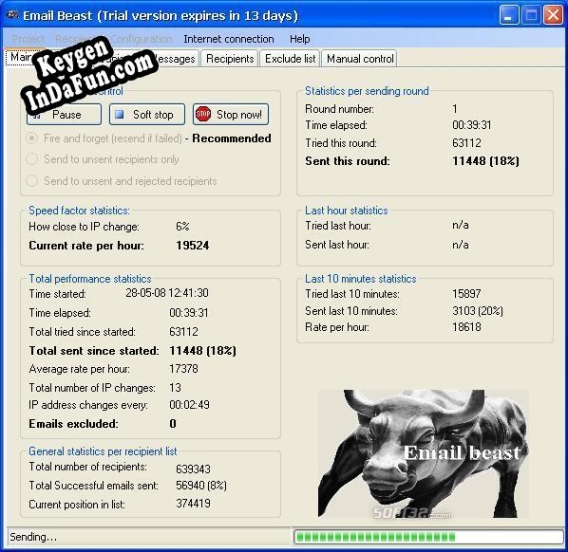
Task: Click Last 10 minutes Rate per hour 18618
Action: 467,327
